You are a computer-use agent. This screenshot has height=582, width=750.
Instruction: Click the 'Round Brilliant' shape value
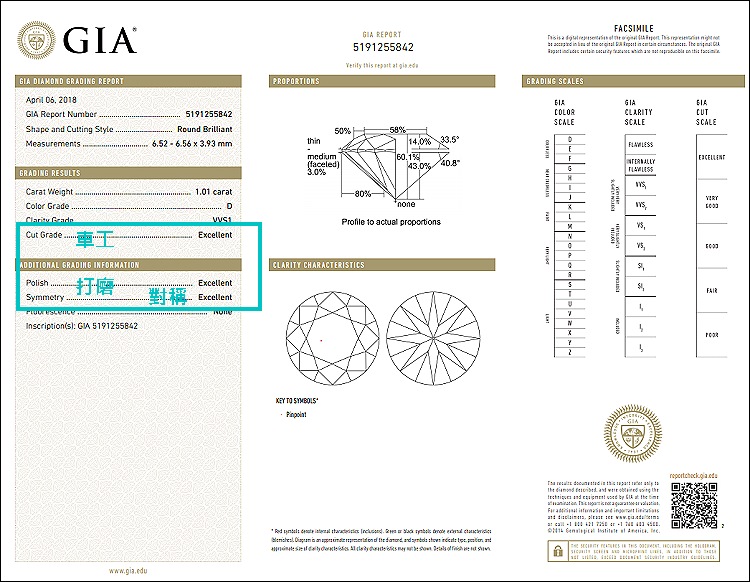coord(205,129)
